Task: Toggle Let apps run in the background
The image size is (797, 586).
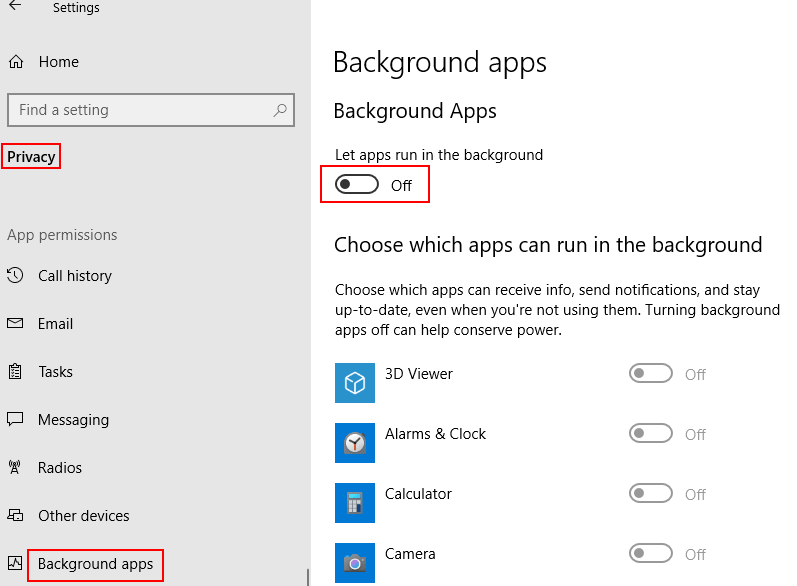Action: point(357,184)
